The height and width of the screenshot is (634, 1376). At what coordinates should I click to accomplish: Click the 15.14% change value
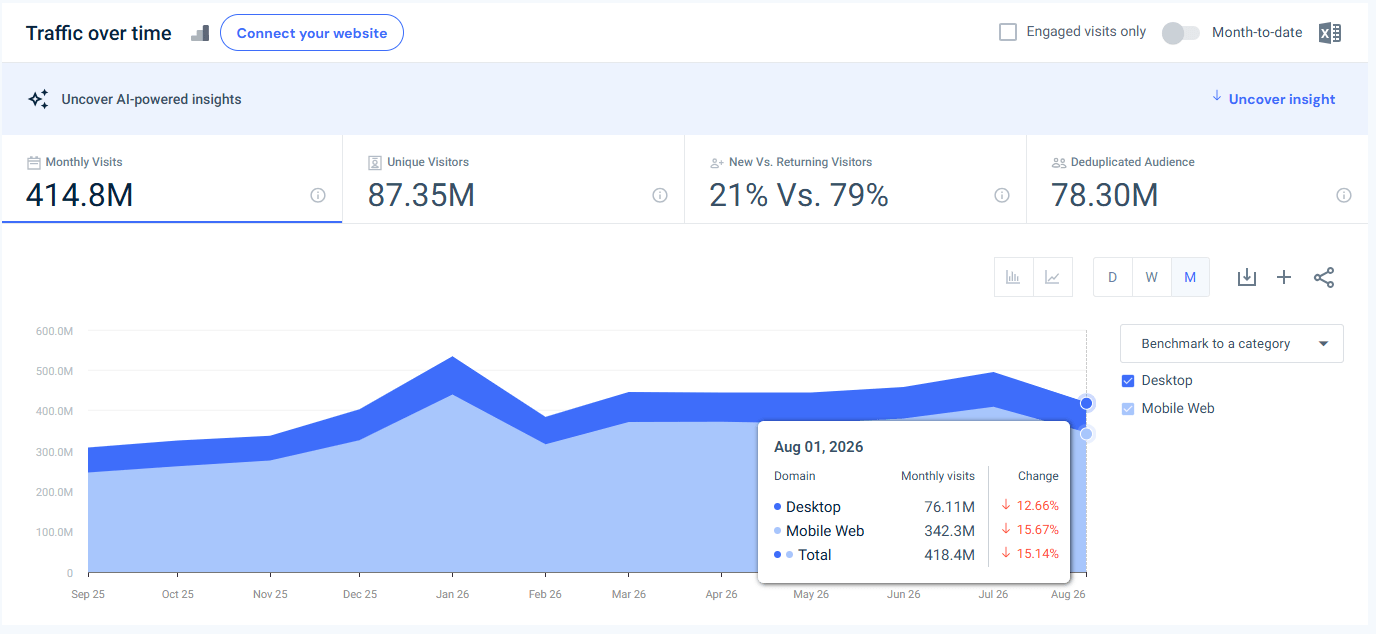[1038, 554]
